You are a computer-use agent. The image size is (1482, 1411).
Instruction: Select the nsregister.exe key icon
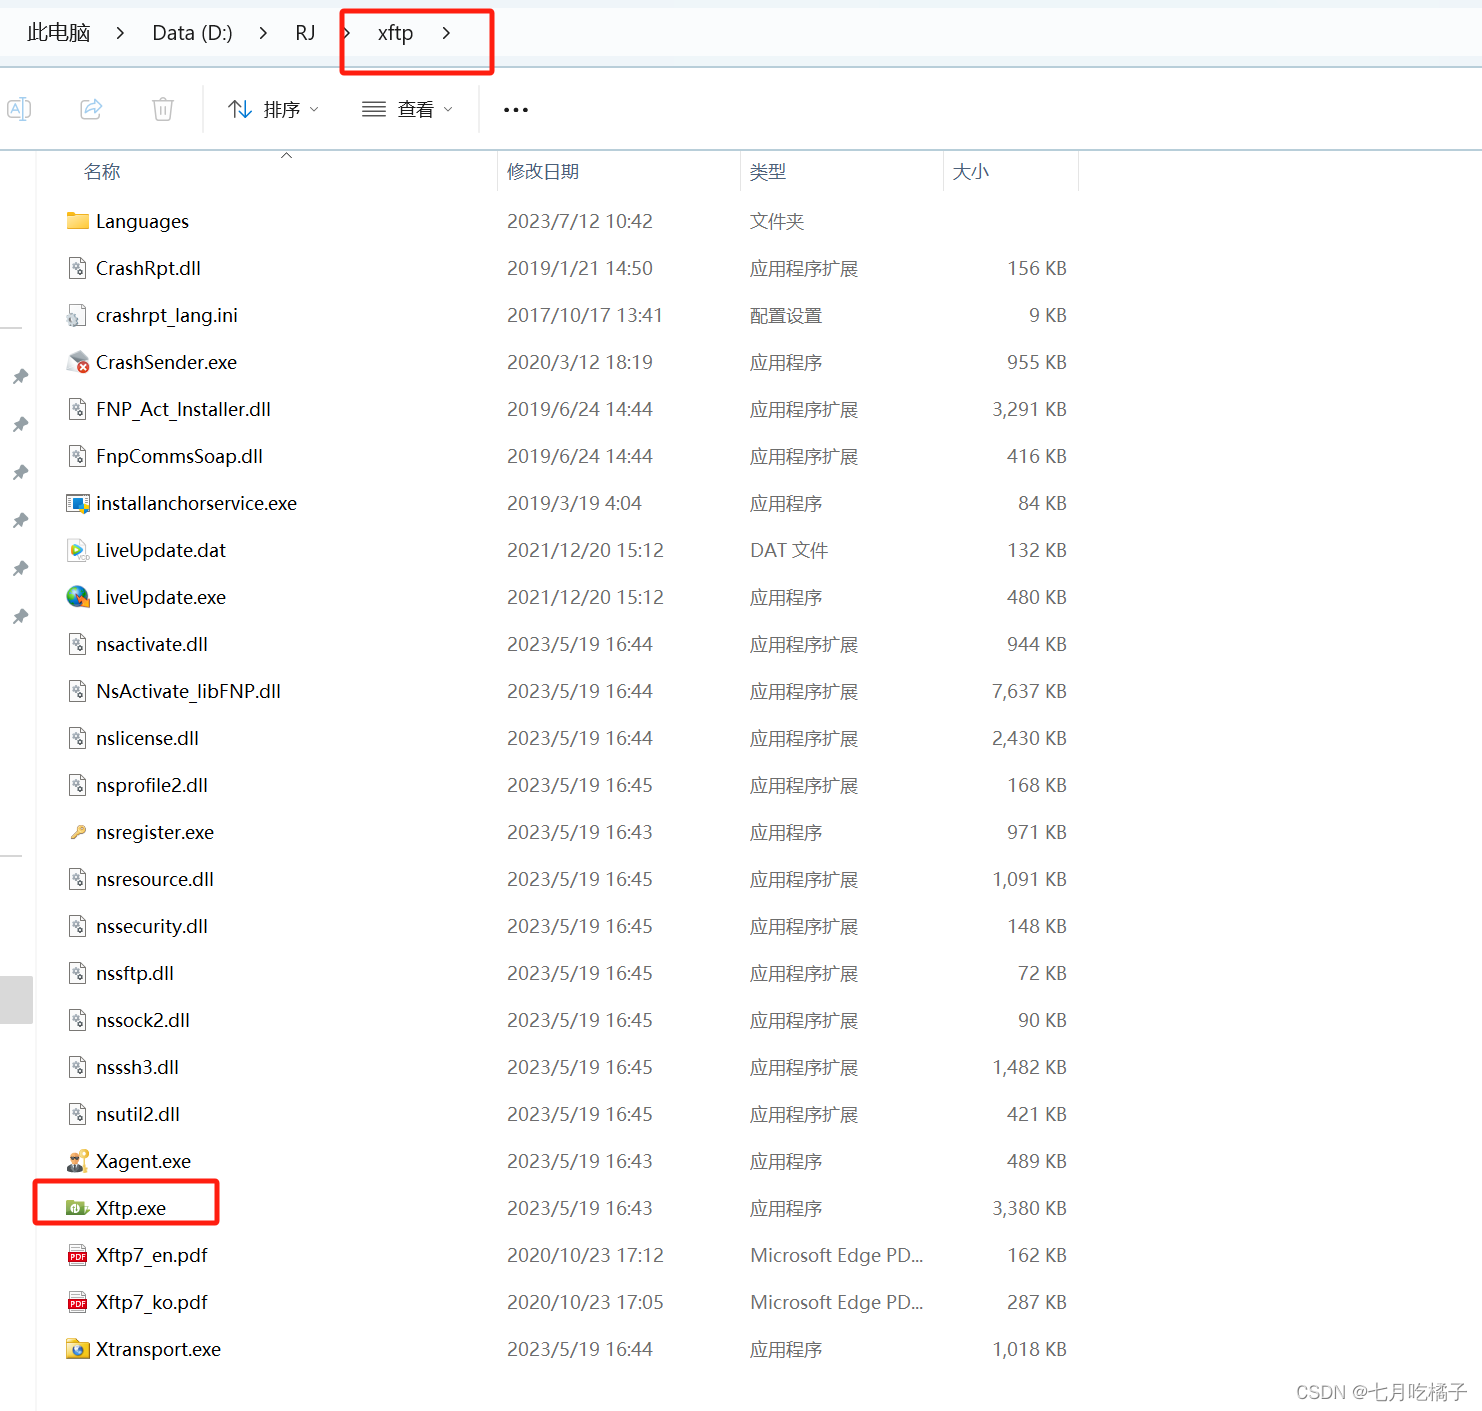tap(77, 832)
